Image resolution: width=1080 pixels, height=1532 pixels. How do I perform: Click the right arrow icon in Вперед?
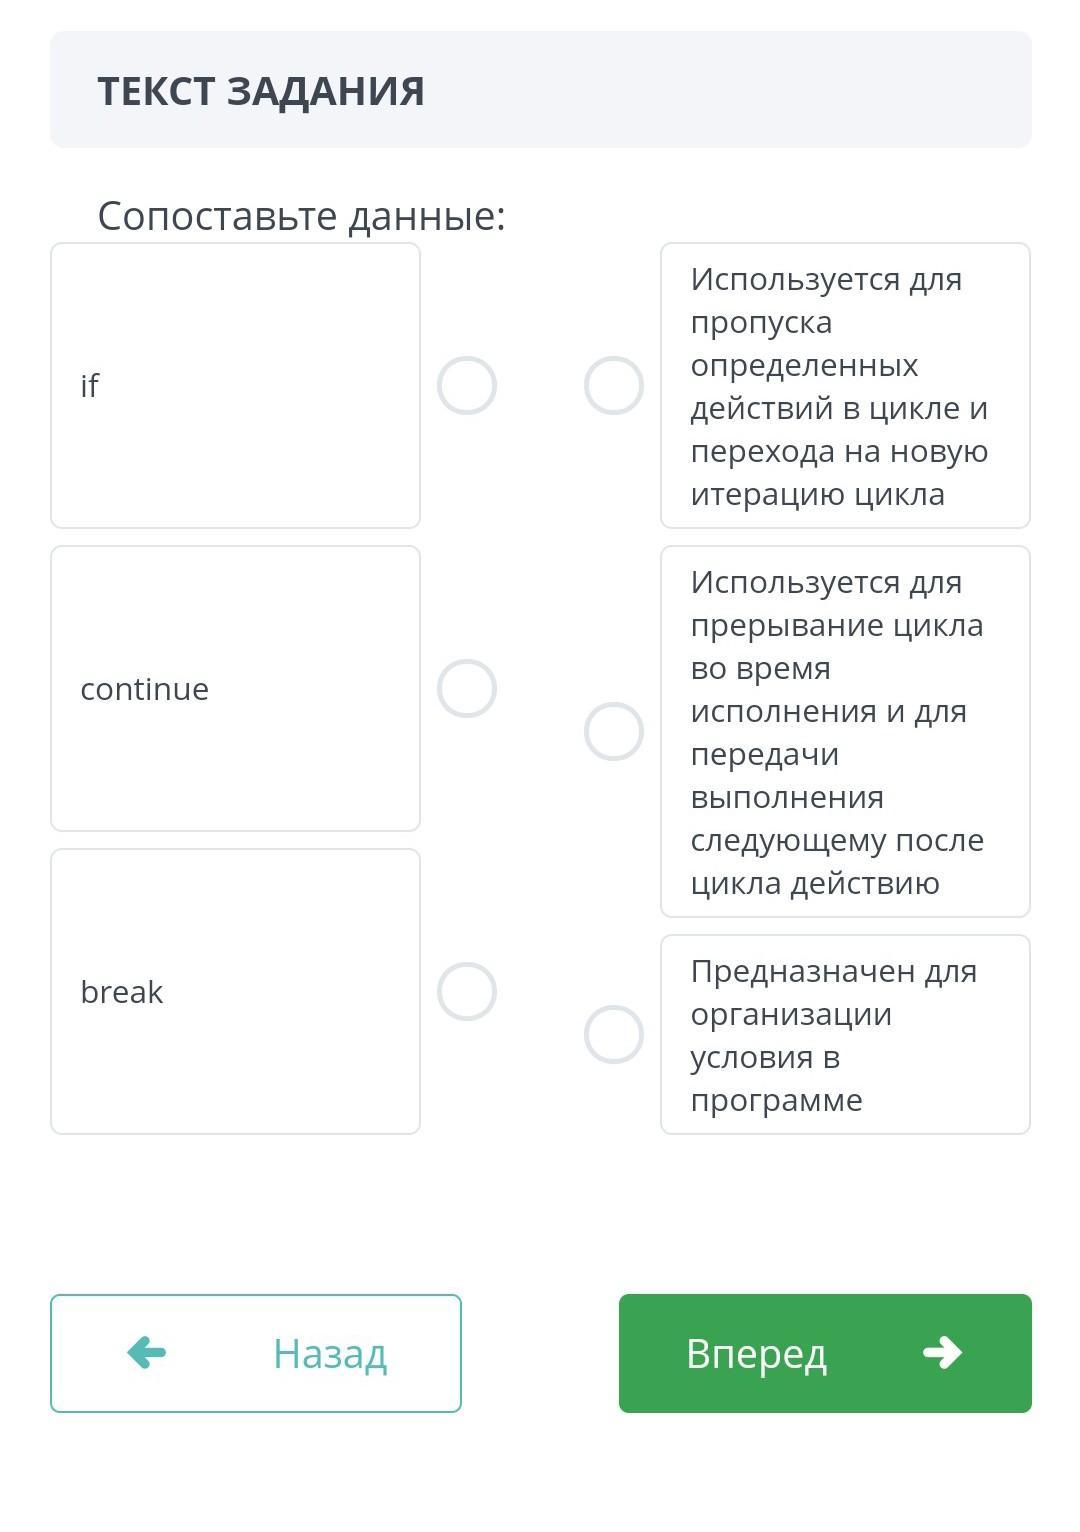[x=942, y=1353]
